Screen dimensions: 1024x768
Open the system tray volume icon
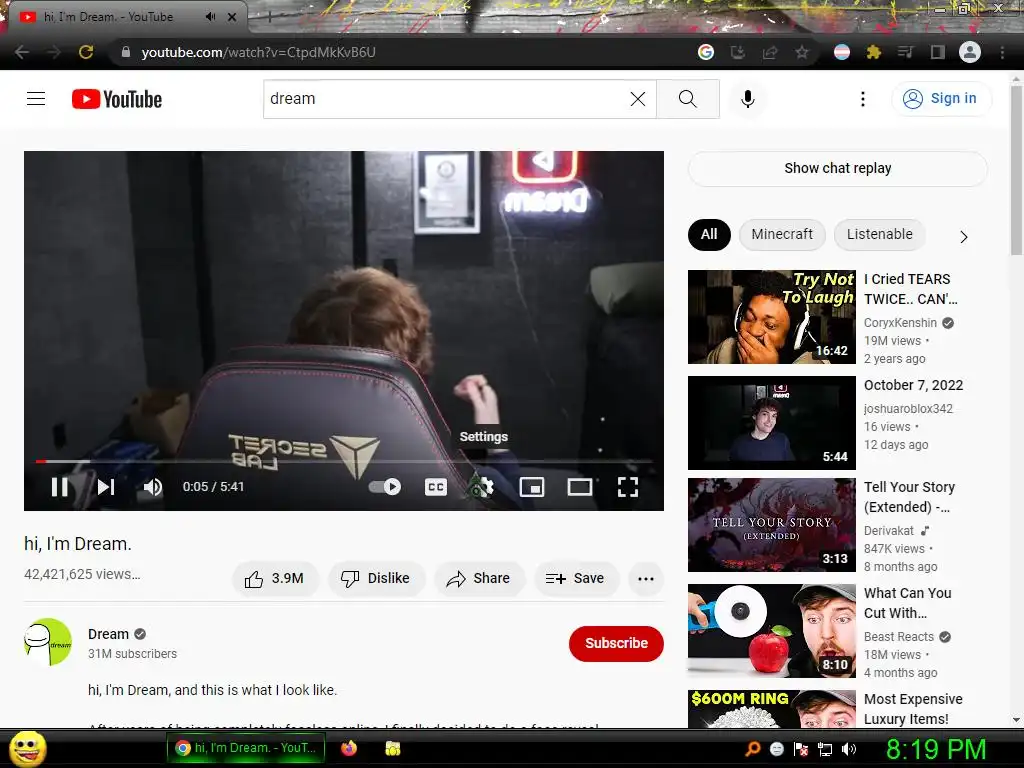click(x=849, y=749)
